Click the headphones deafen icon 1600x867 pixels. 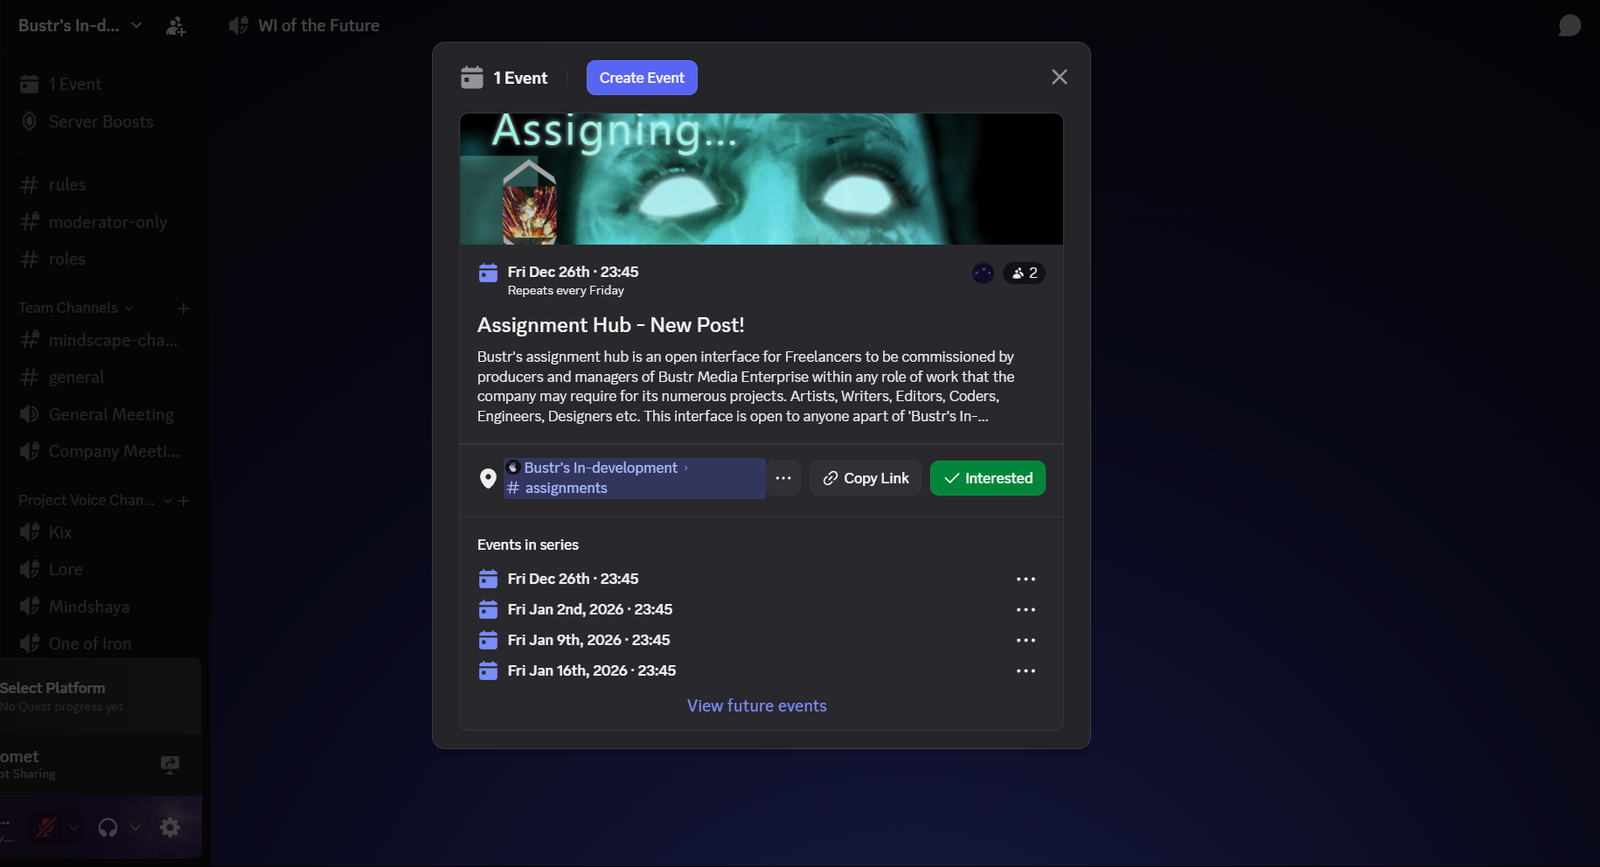(108, 827)
